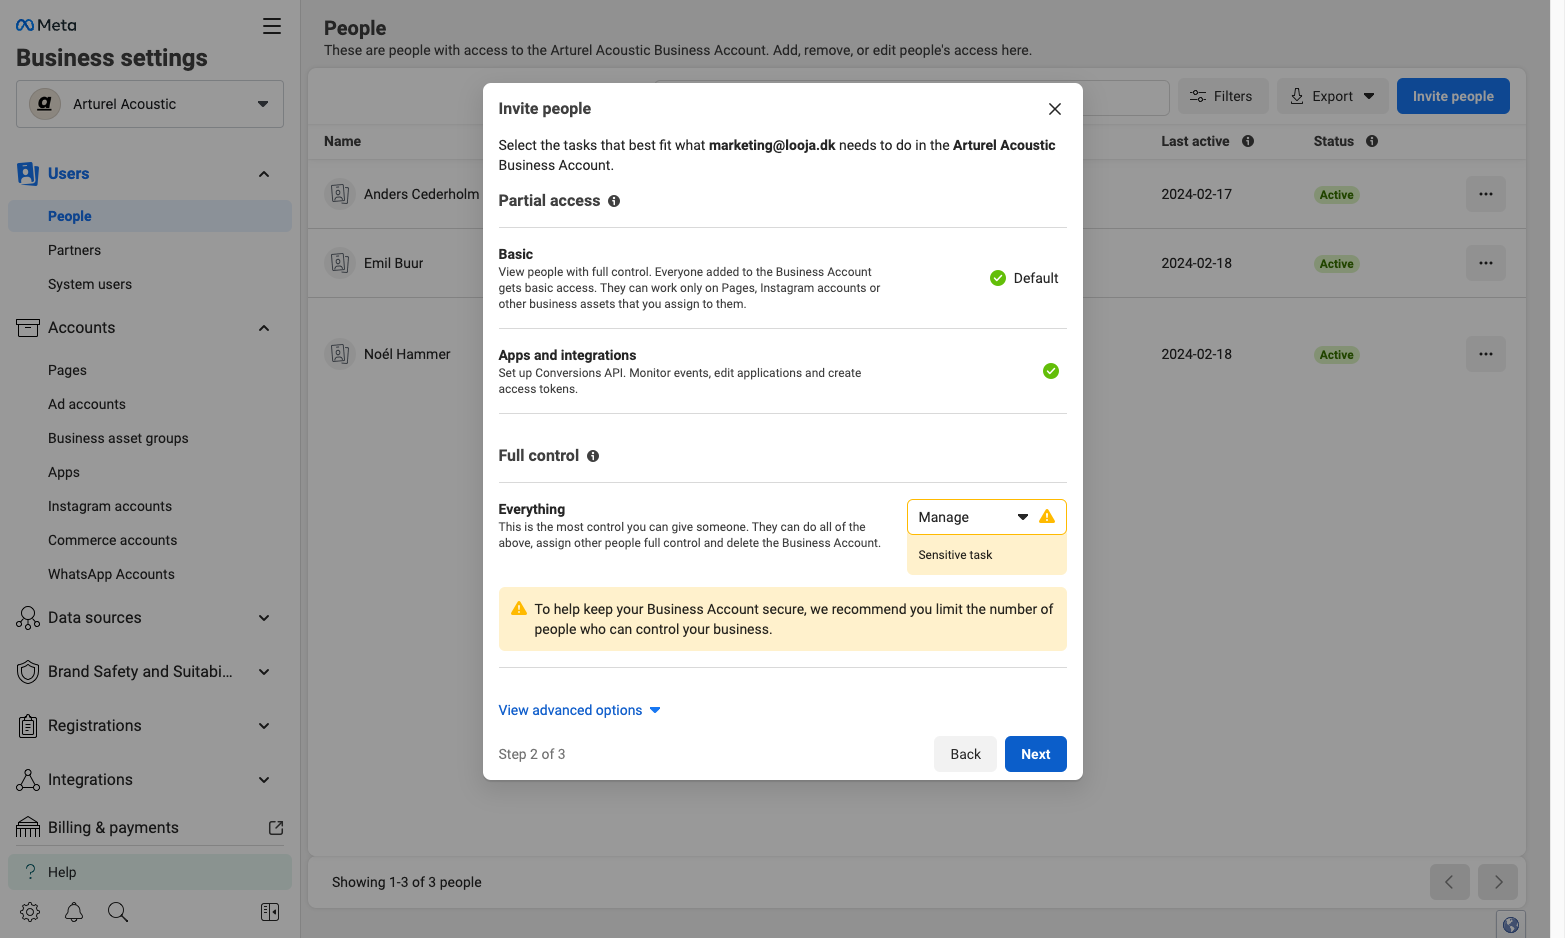Open Billing & payments external link
This screenshot has width=1565, height=938.
click(276, 828)
